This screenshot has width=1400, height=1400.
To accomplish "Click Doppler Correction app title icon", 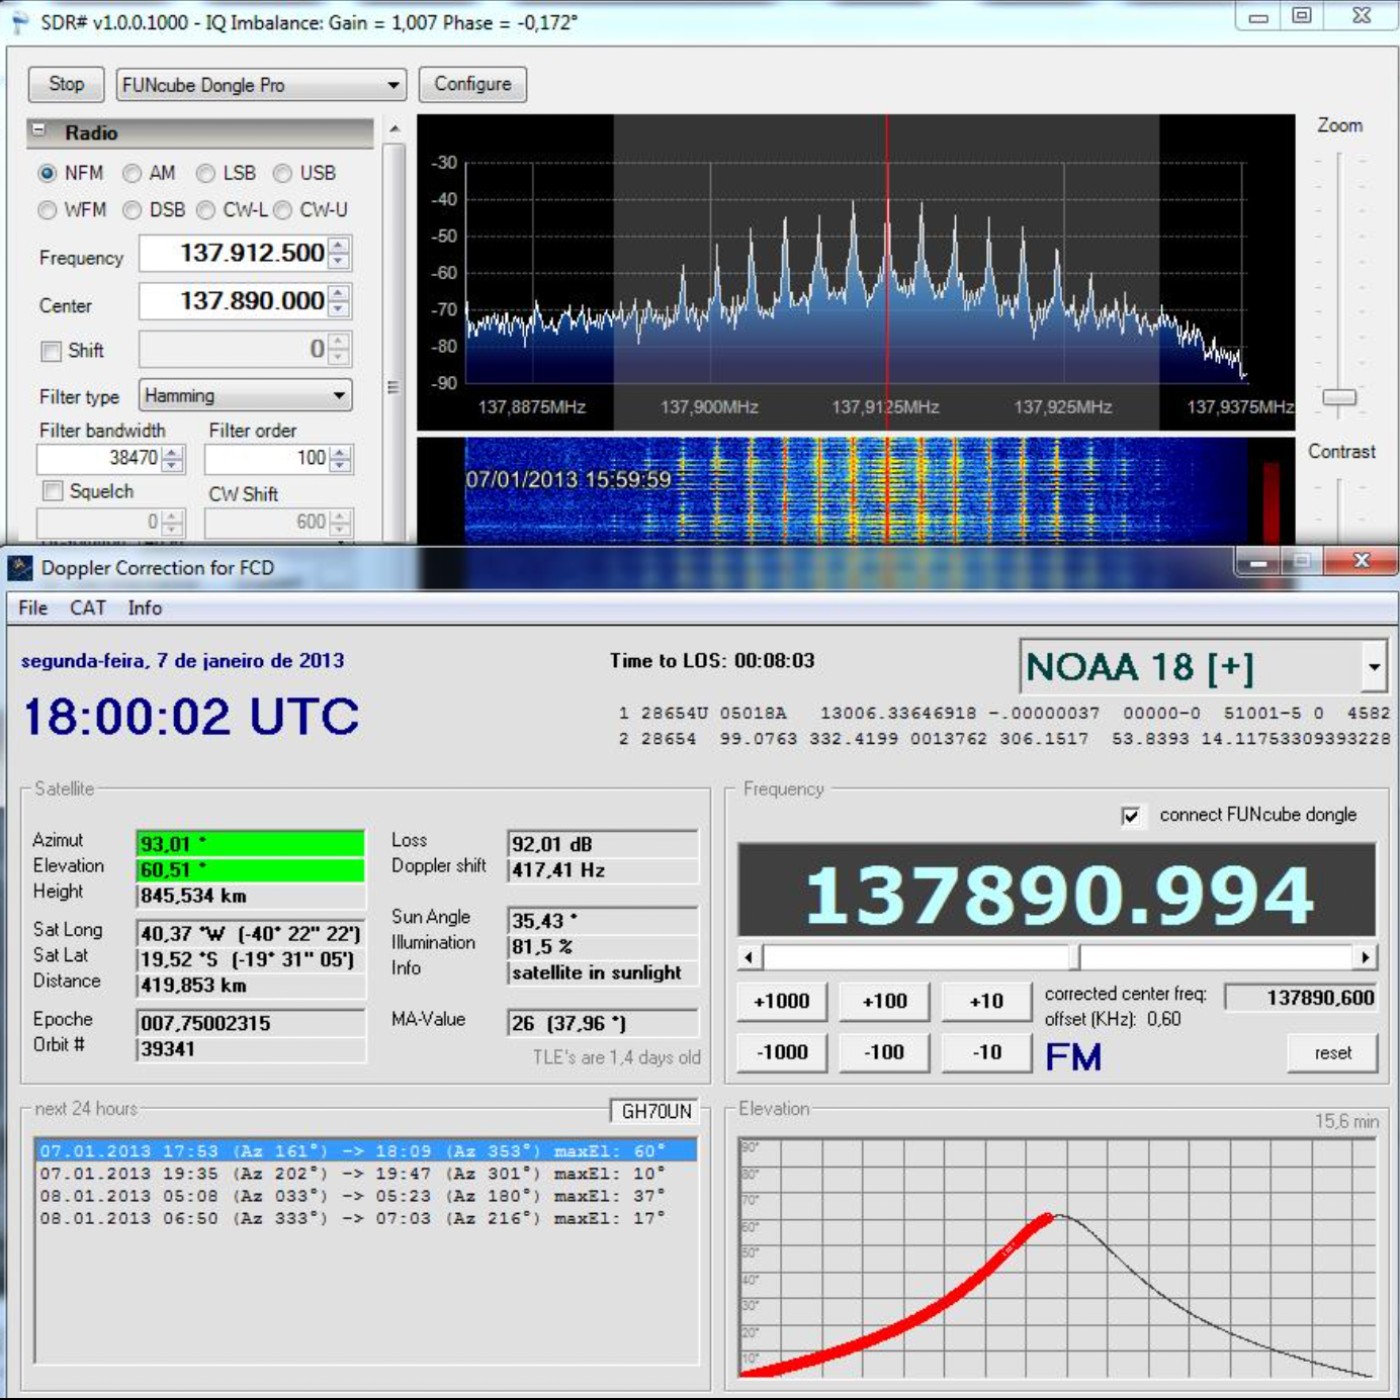I will tap(21, 568).
